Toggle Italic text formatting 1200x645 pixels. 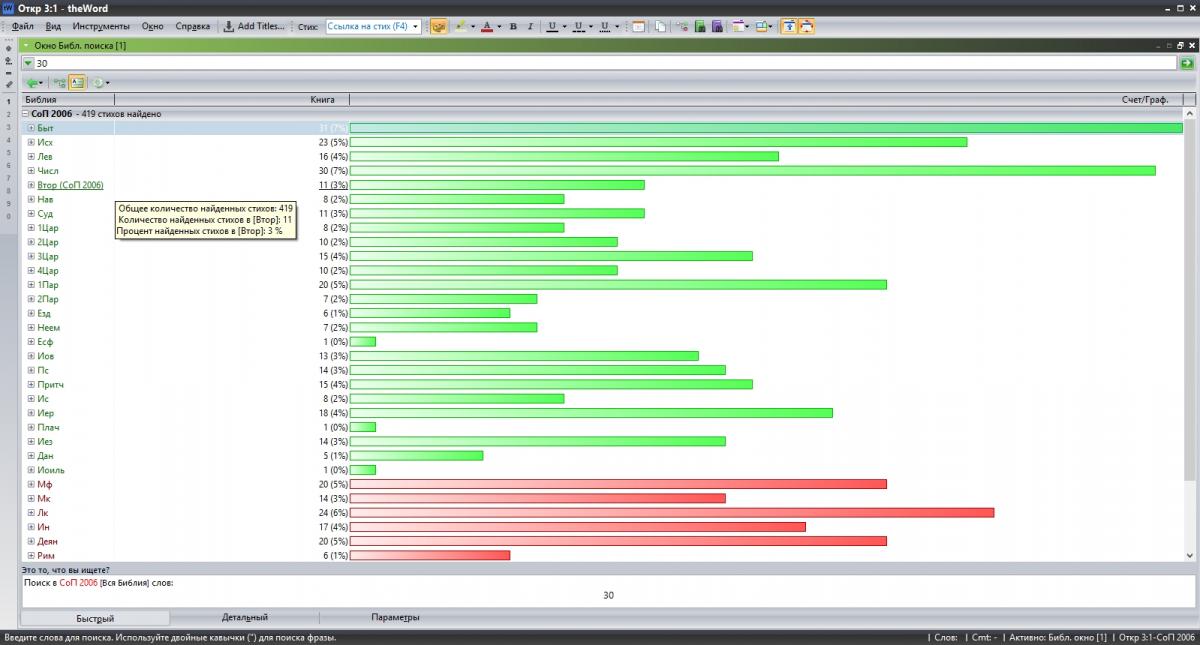pos(529,27)
